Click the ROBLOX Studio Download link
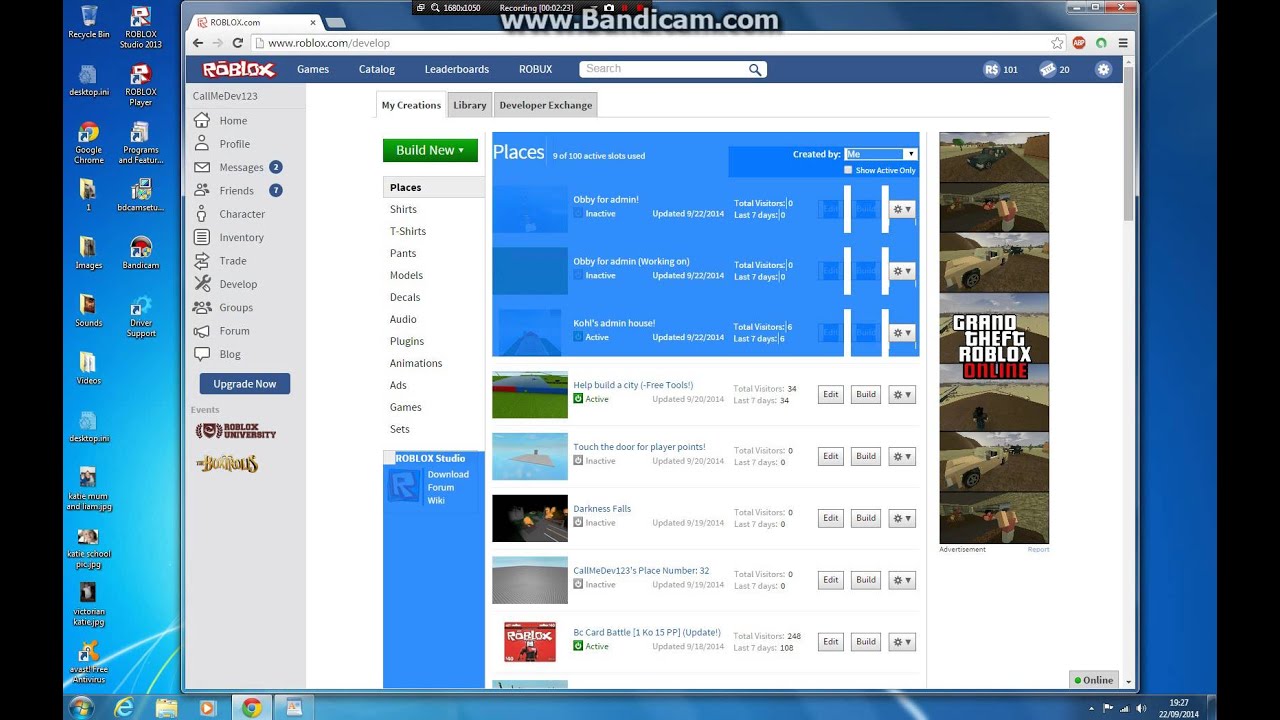The height and width of the screenshot is (720, 1280). (448, 474)
